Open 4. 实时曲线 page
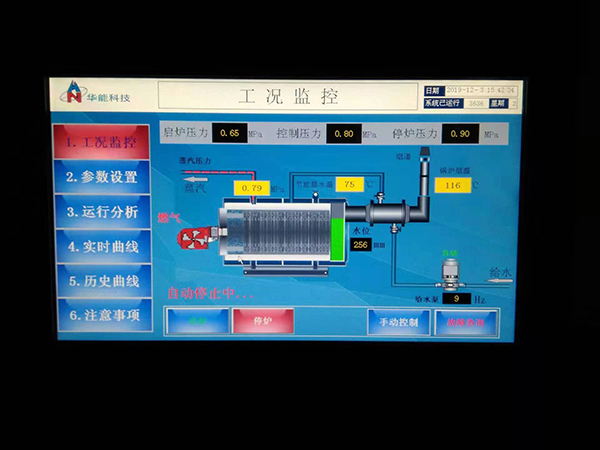Image resolution: width=600 pixels, height=450 pixels. (x=103, y=246)
